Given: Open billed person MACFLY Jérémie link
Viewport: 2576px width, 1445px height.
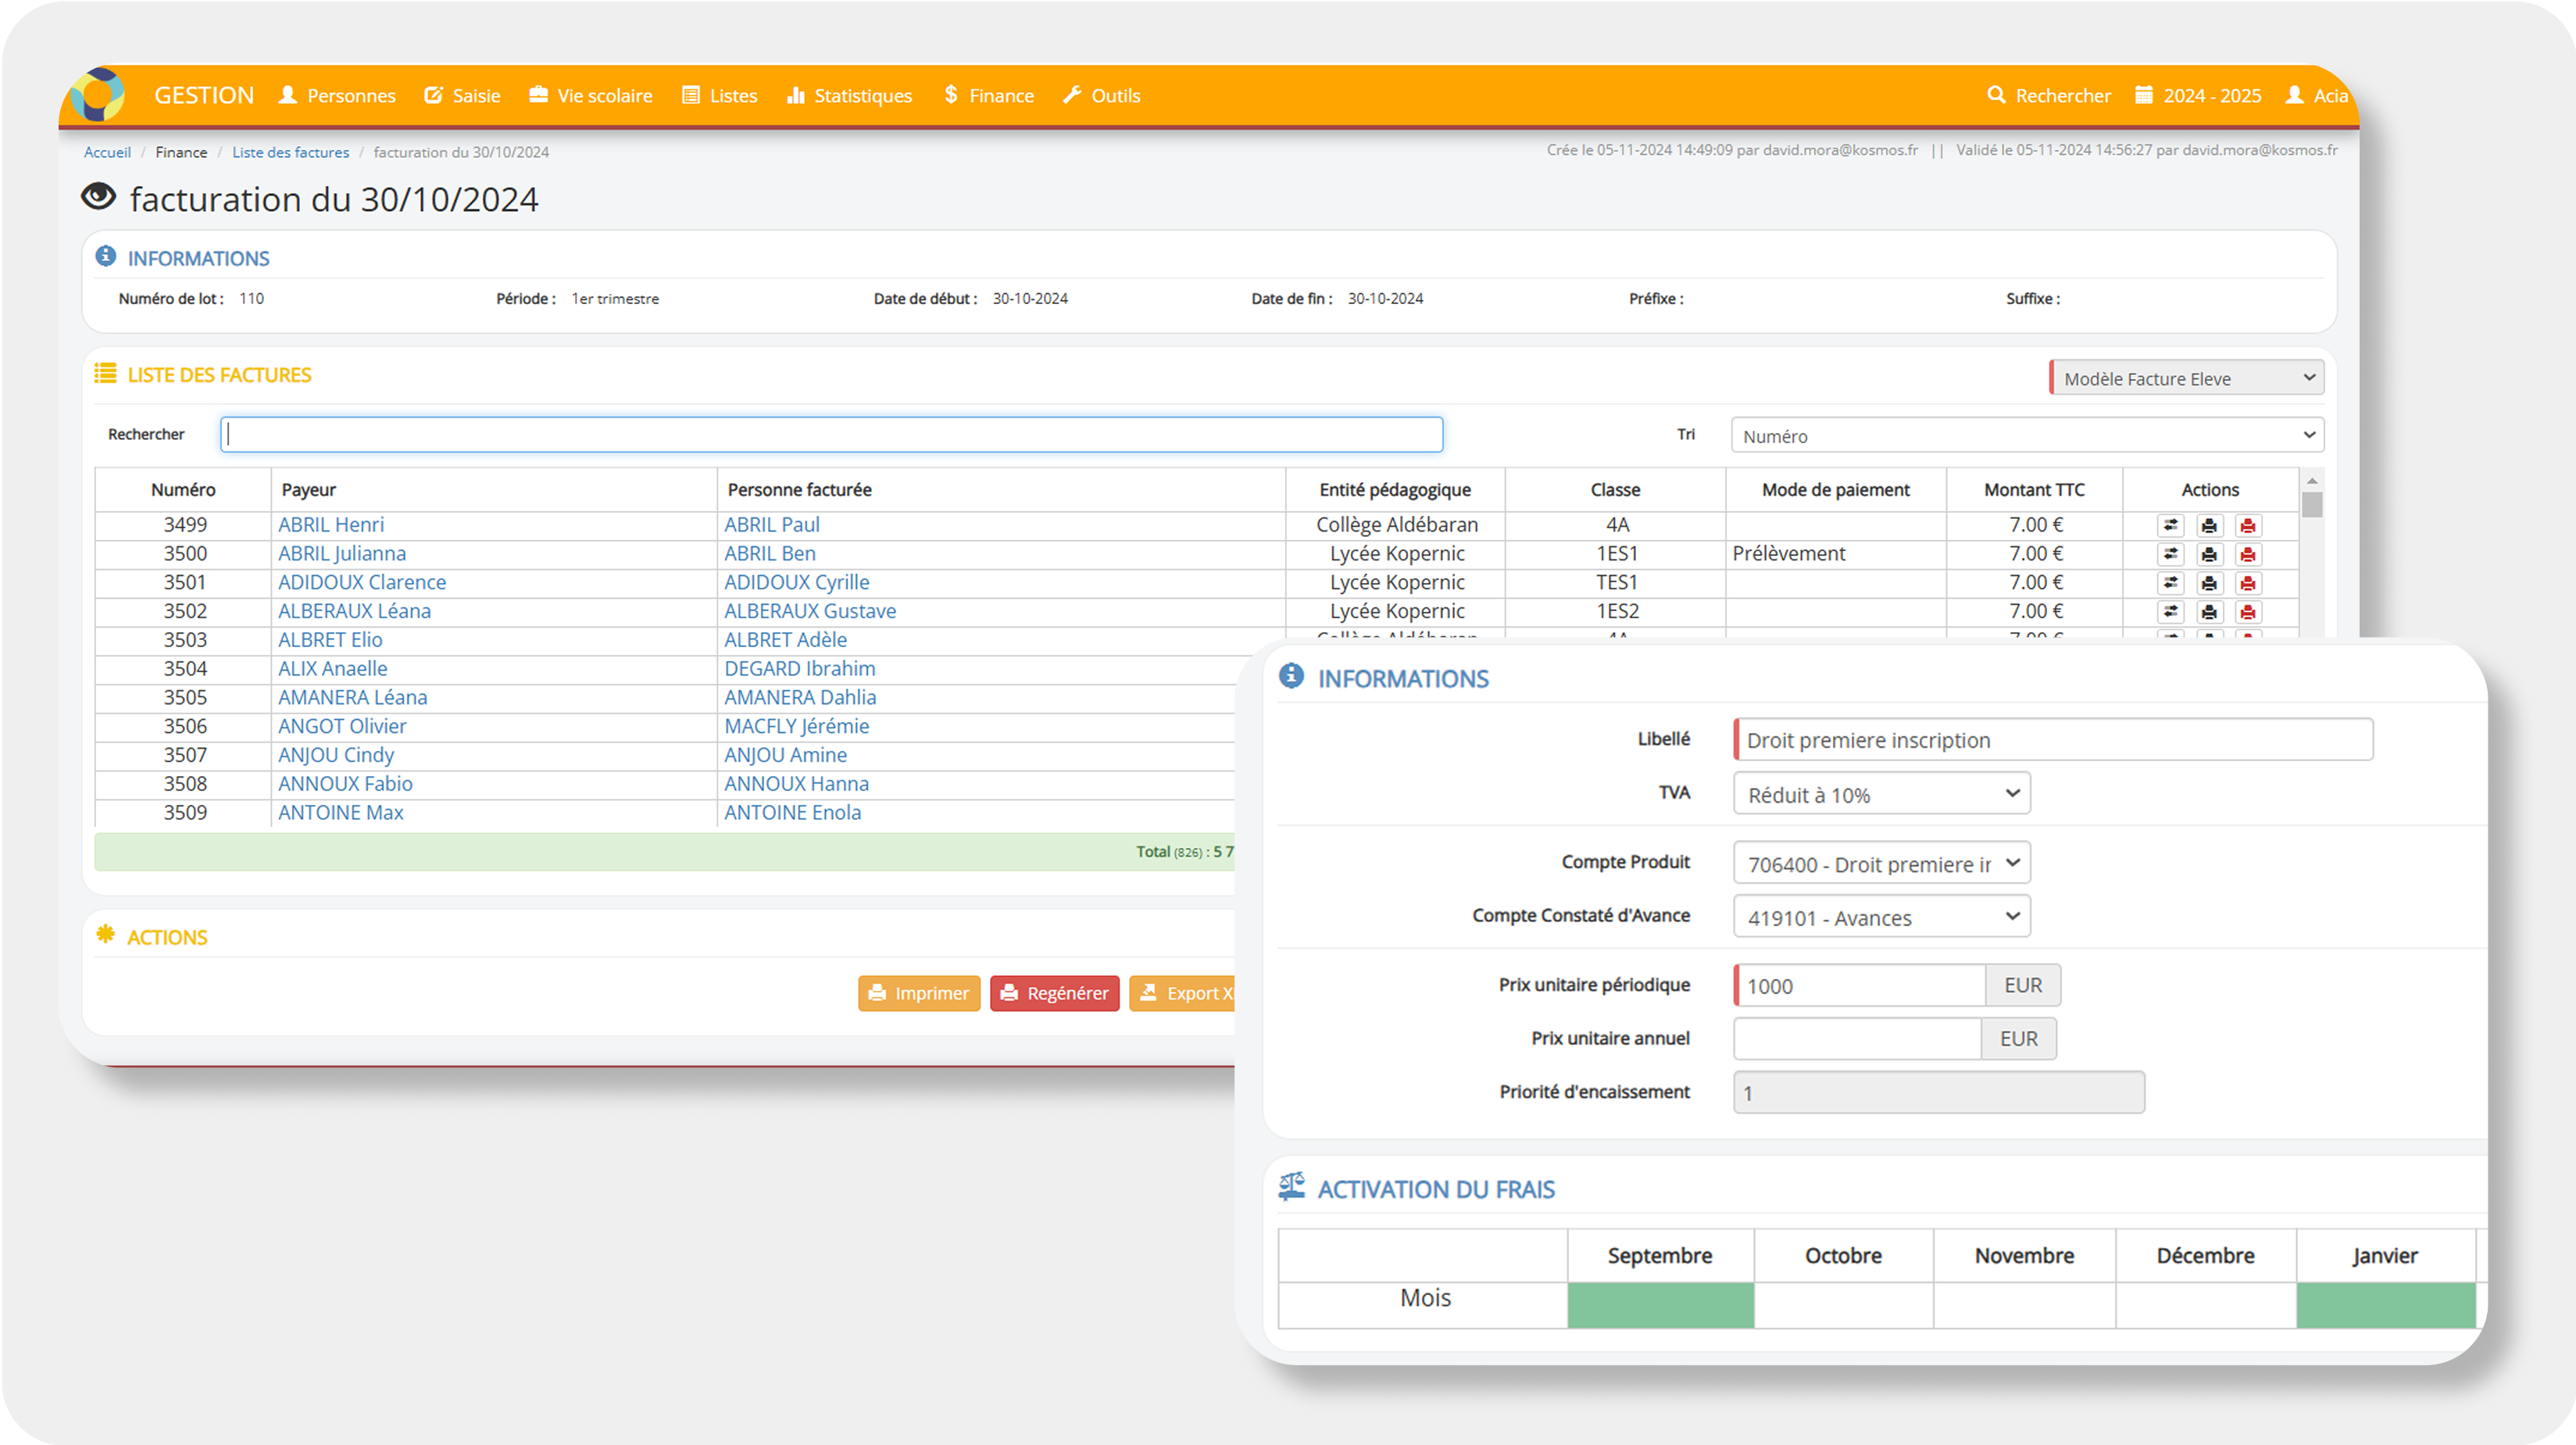Looking at the screenshot, I should 797,727.
